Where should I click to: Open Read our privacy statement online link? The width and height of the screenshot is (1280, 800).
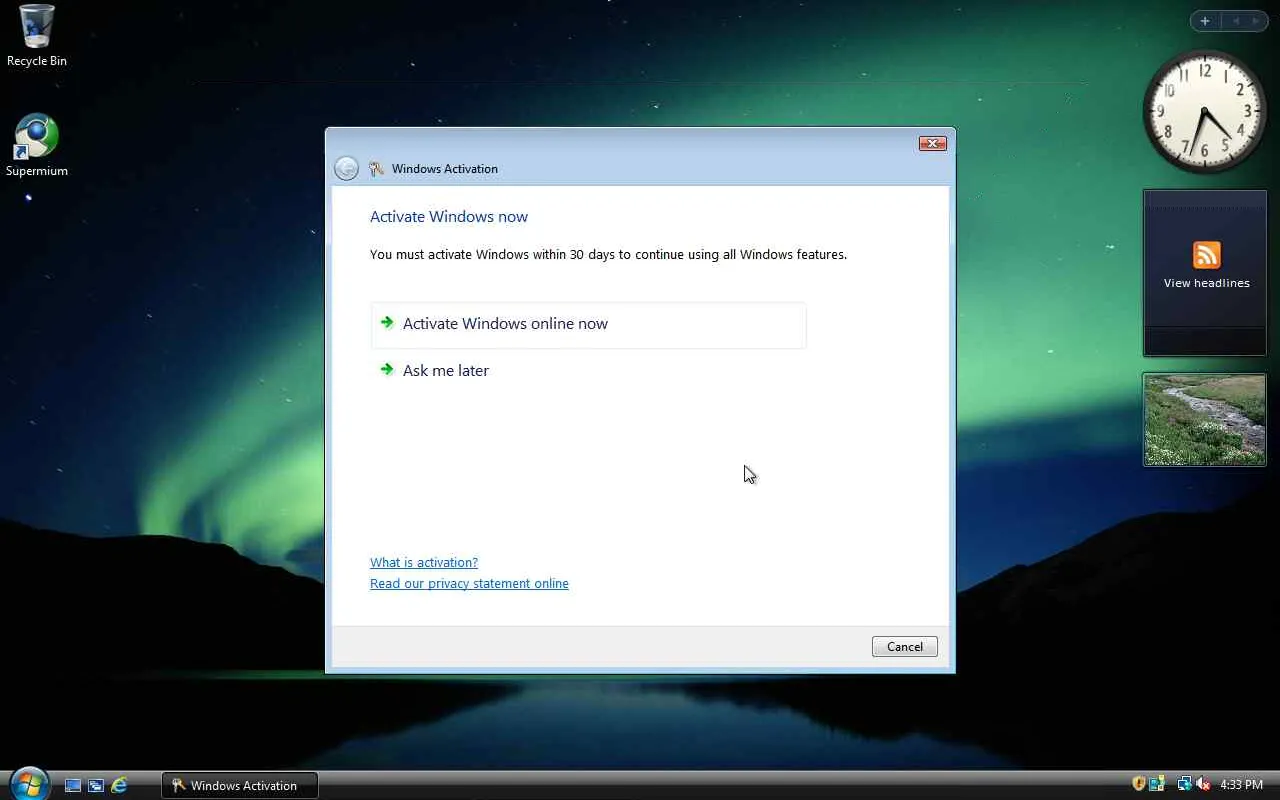[x=469, y=584]
